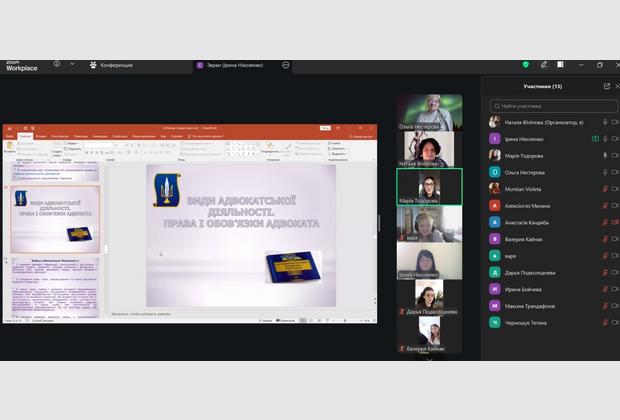Click the green encryption shield icon
The image size is (620, 420).
pyautogui.click(x=525, y=65)
